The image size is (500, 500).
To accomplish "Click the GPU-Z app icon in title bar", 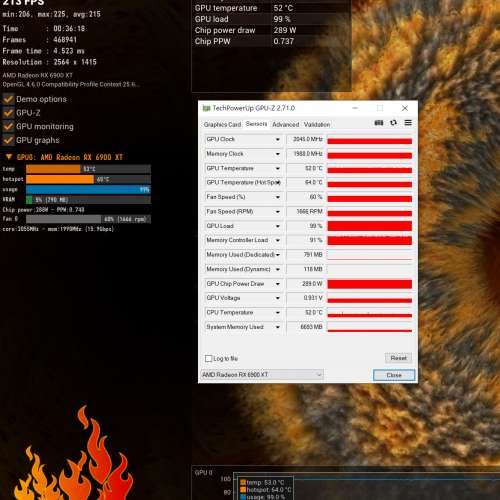I will pos(206,108).
